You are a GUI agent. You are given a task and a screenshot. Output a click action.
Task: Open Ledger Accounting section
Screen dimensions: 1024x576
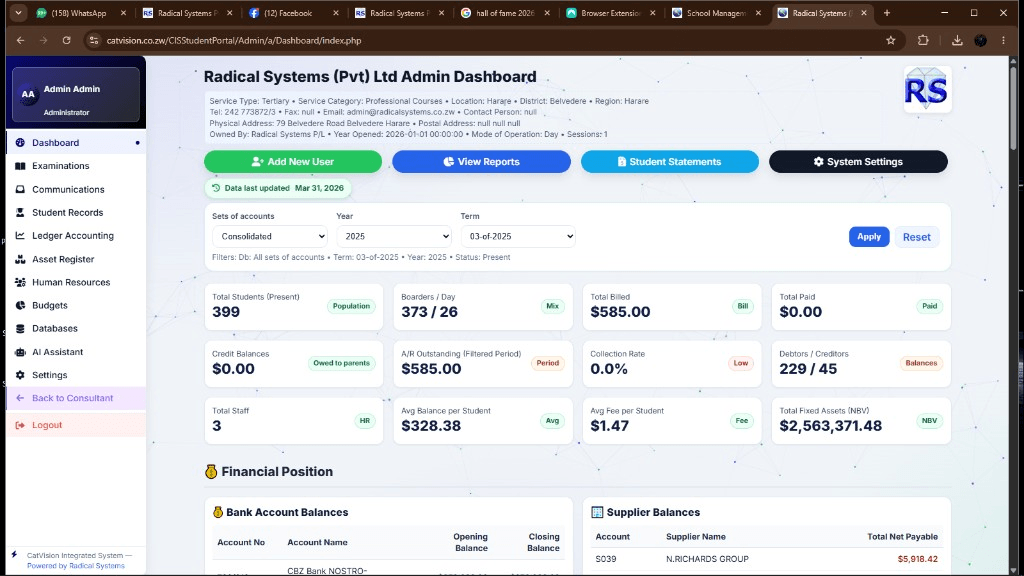(x=76, y=236)
